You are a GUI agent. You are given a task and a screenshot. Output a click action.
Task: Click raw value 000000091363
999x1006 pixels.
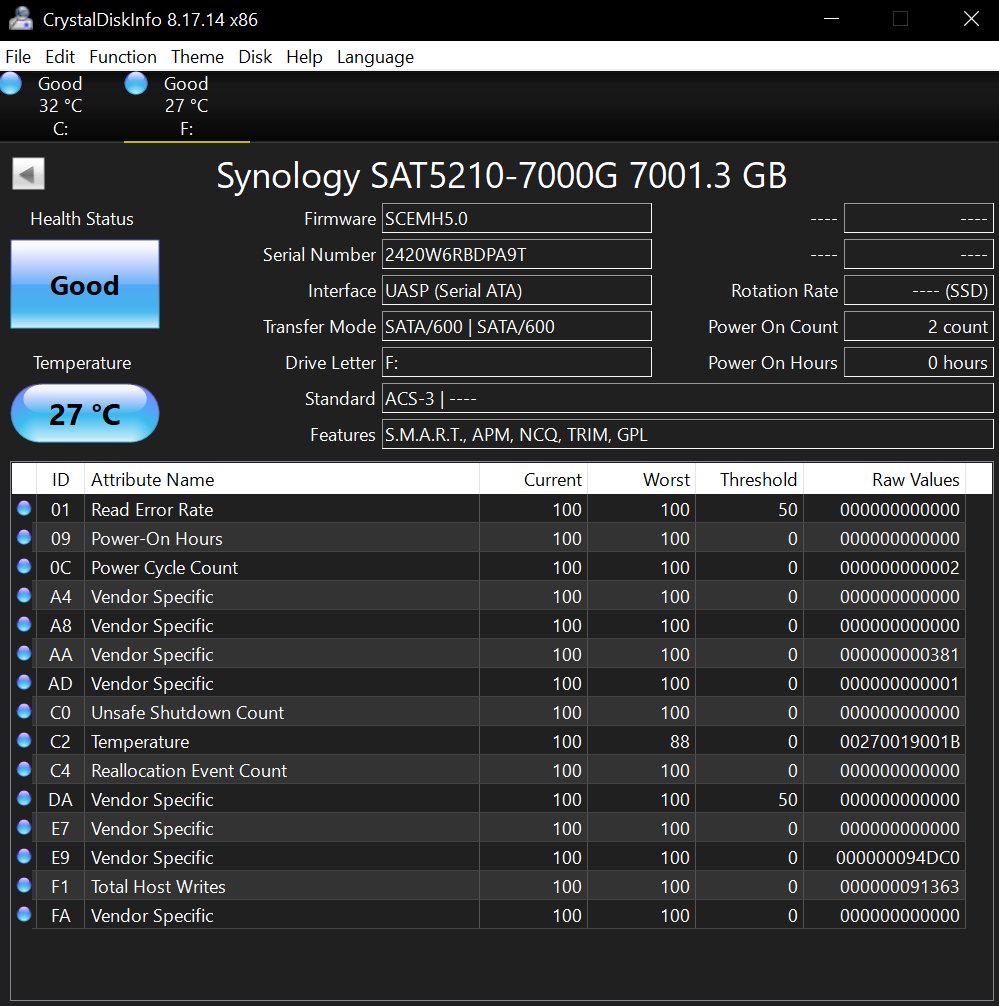900,886
